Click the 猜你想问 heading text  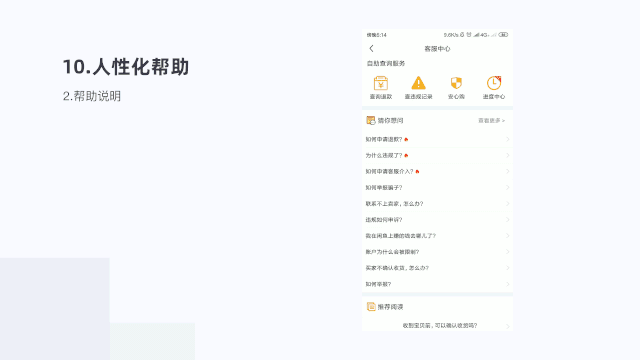[390, 120]
